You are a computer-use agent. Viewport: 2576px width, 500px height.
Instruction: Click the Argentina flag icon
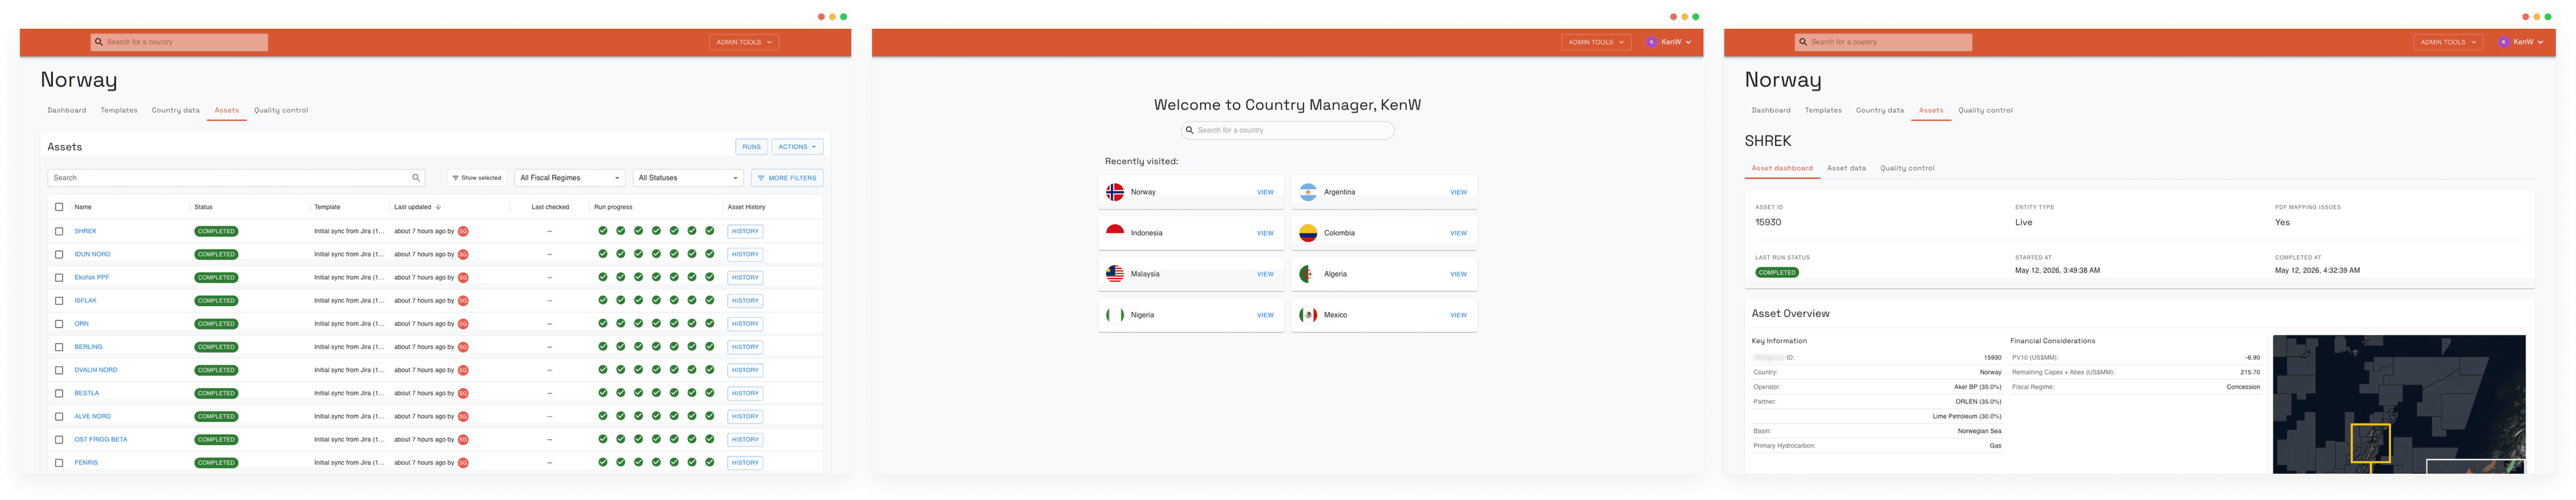pyautogui.click(x=1308, y=192)
